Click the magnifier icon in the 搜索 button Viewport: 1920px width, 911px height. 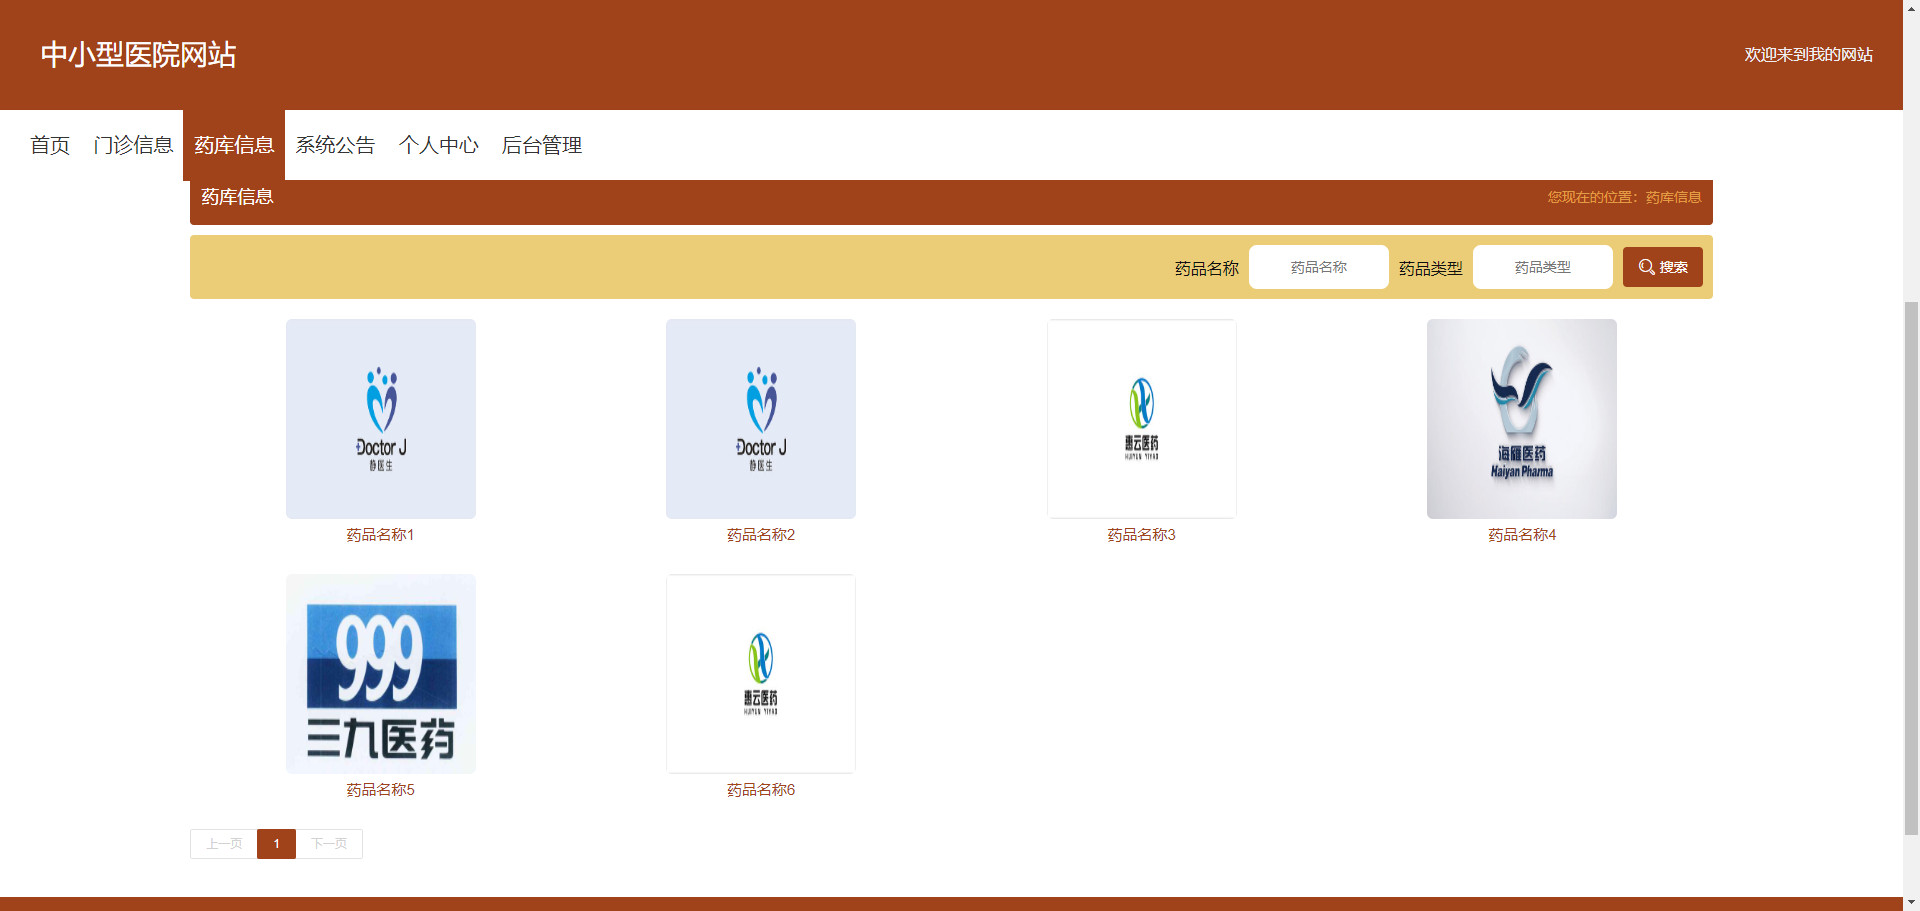1646,267
